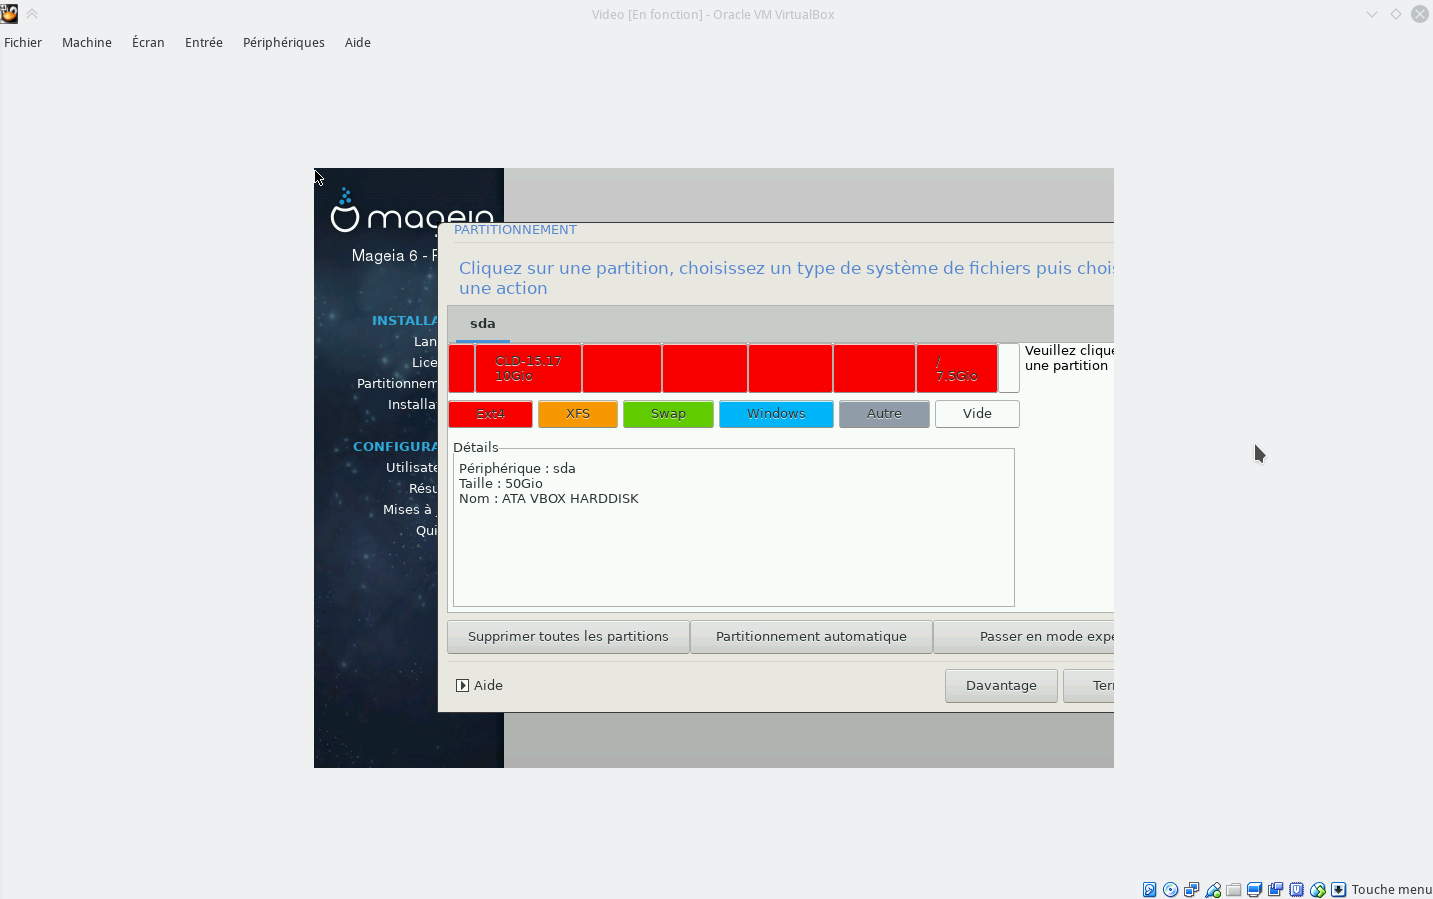
Task: Click the overlapping screens capture status icon
Action: click(x=1276, y=889)
